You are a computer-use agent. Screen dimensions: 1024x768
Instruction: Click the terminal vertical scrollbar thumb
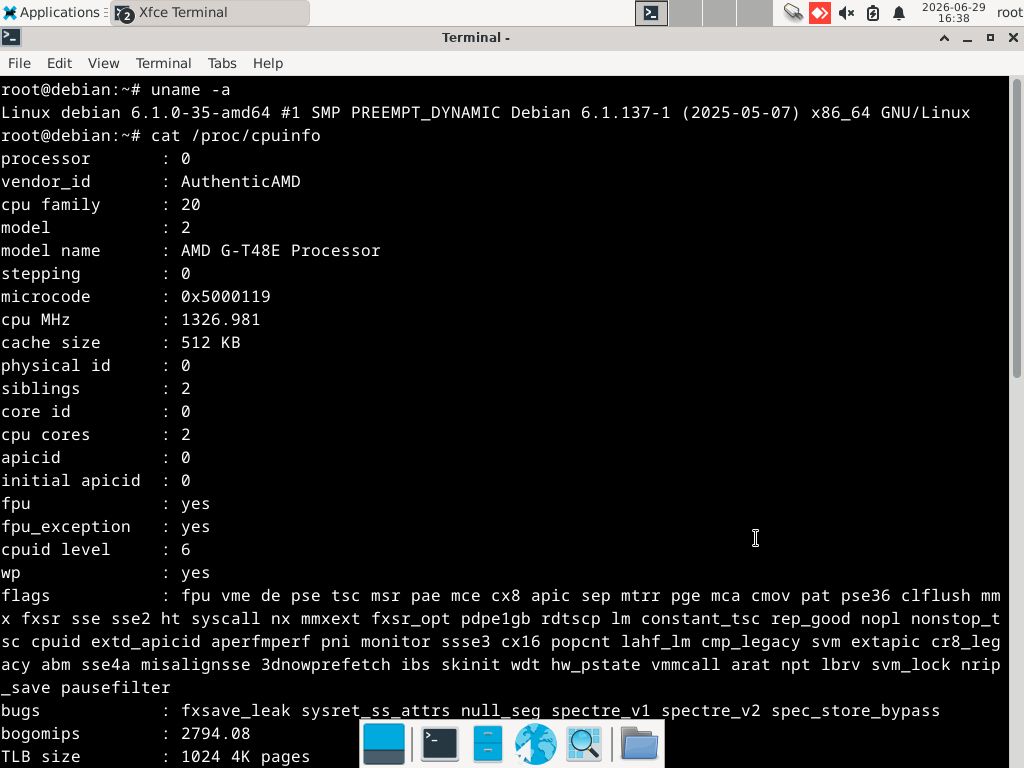coord(1017,227)
